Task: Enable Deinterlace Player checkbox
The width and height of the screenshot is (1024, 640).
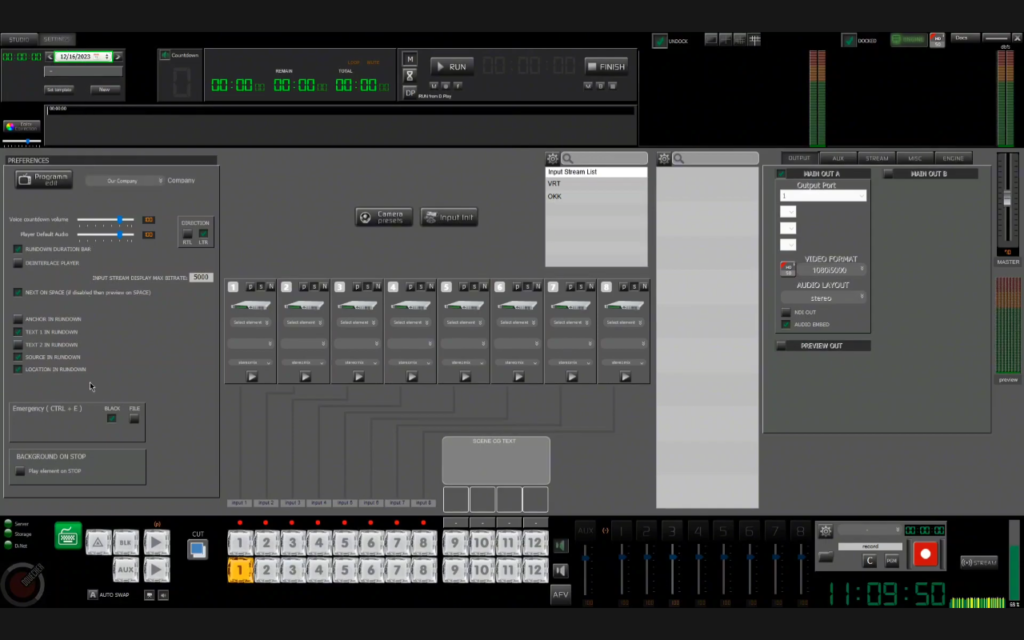Action: pyautogui.click(x=18, y=263)
